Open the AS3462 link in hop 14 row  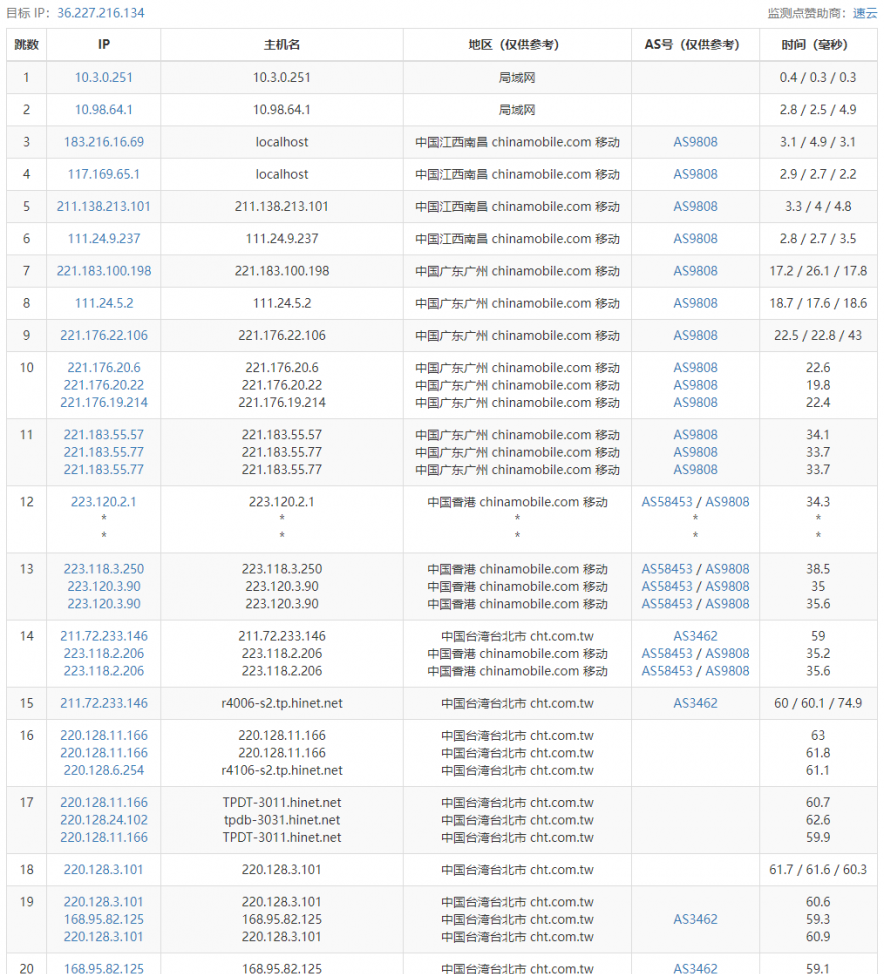coord(695,636)
